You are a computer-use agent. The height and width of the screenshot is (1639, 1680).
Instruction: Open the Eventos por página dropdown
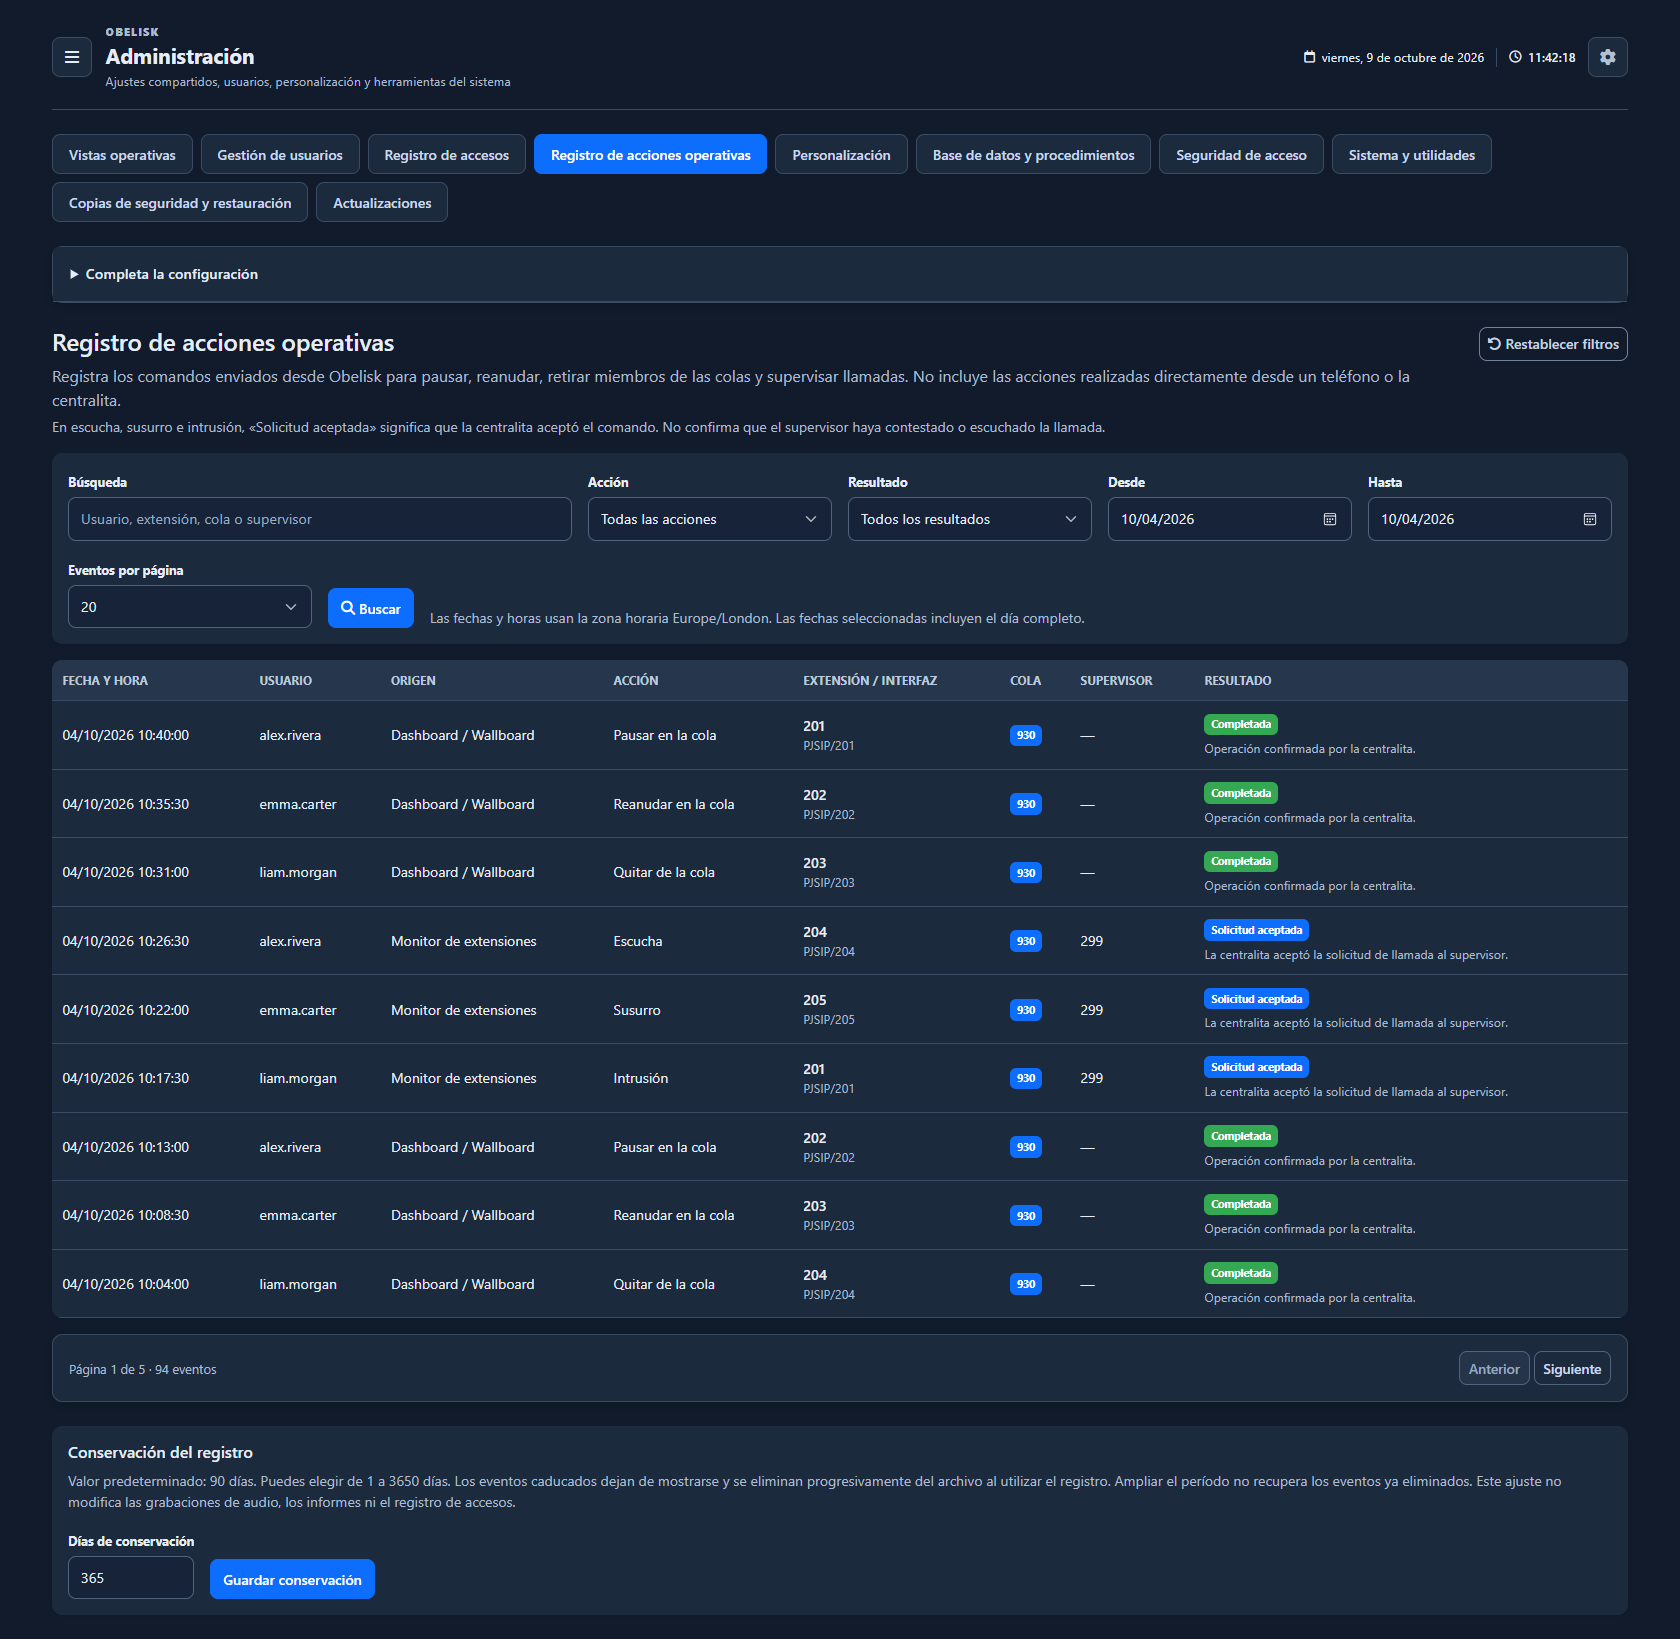click(x=190, y=607)
